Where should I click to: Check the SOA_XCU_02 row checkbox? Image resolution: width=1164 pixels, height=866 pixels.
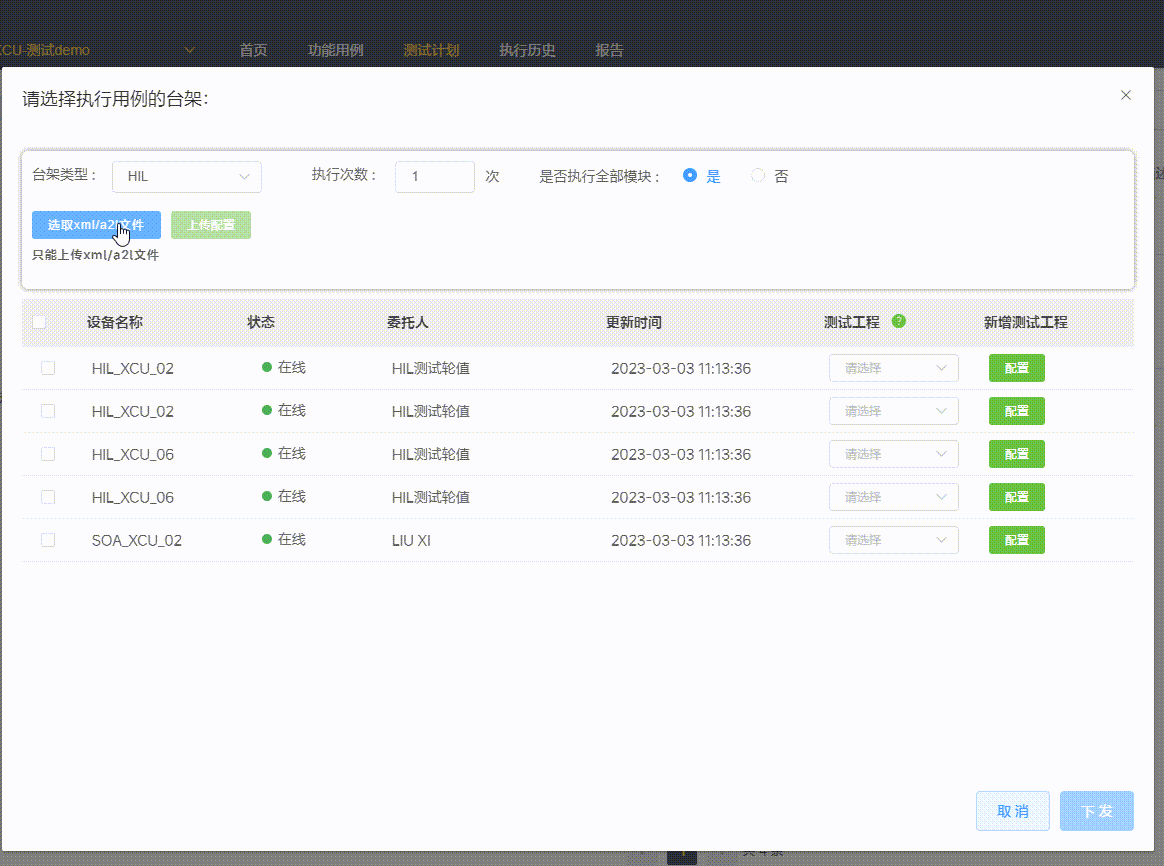click(x=48, y=540)
